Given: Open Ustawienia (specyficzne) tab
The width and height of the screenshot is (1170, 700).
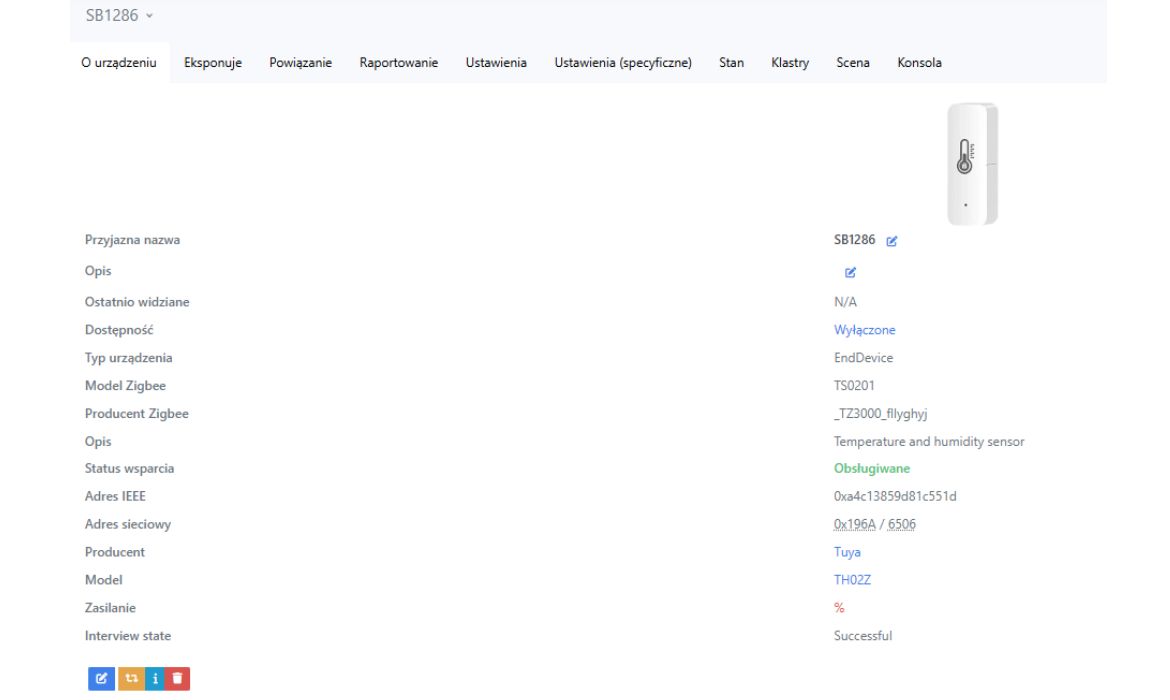Looking at the screenshot, I should pyautogui.click(x=623, y=63).
